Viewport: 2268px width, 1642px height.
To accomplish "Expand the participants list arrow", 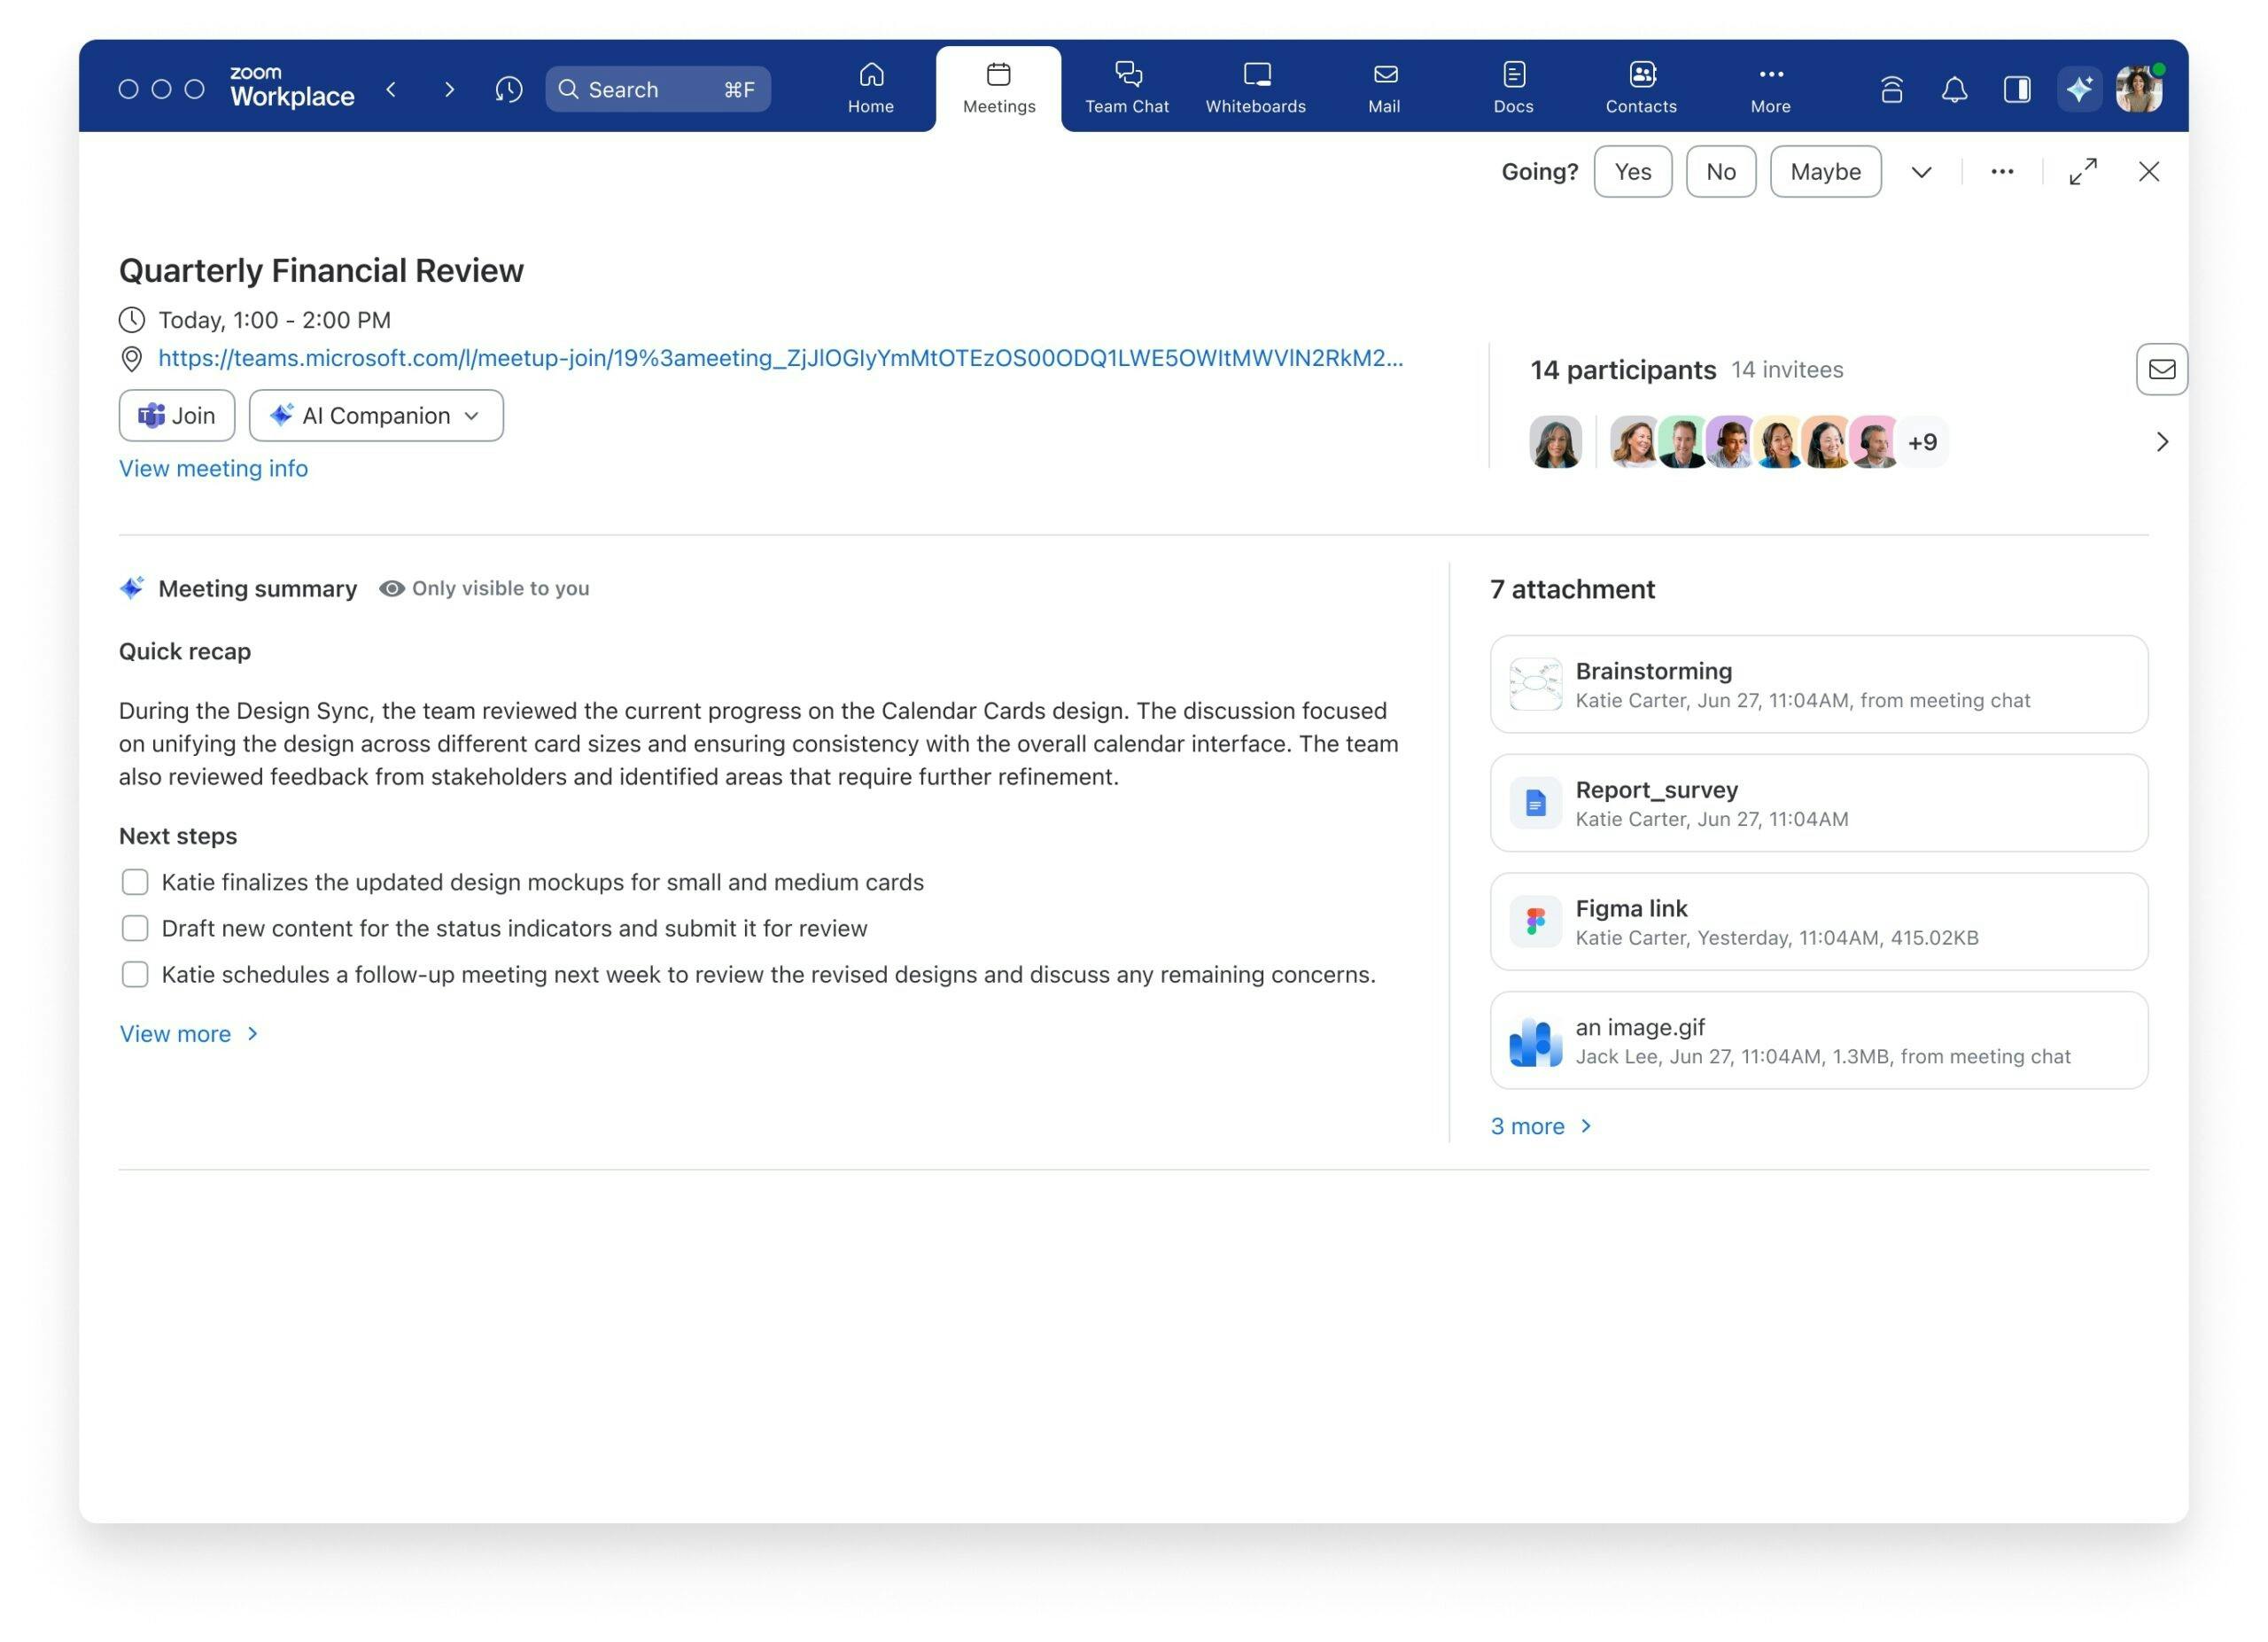I will pos(2161,442).
